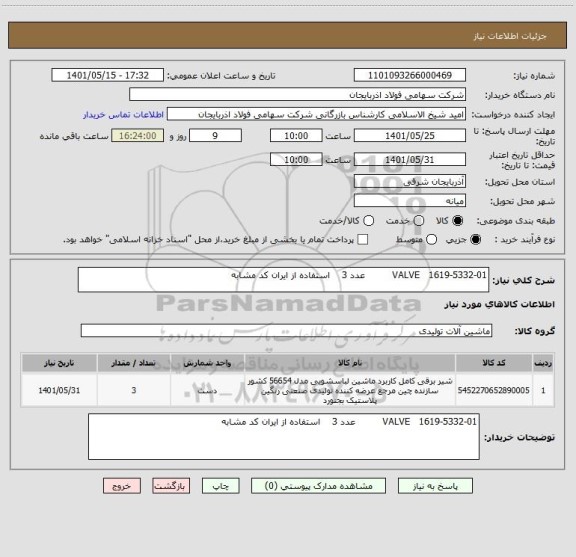This screenshot has width=576, height=557.
Task: Click the buyer name field شرکت سهامی فولاد آذربایجان
Action: (x=298, y=95)
